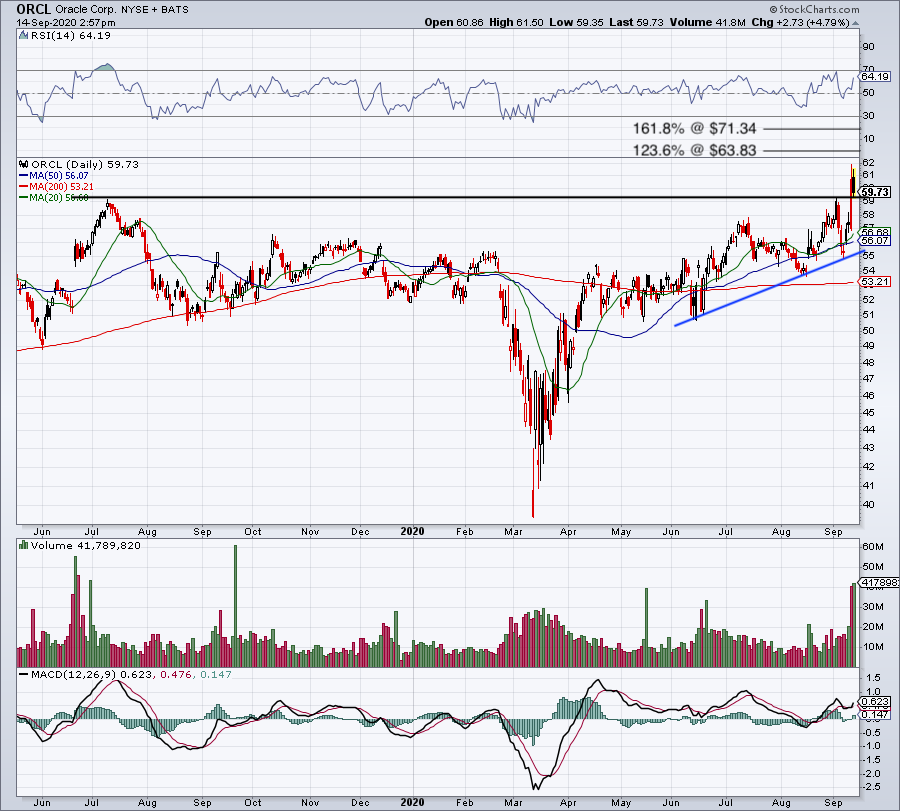Click the Oracle Corp. company name

86,10
